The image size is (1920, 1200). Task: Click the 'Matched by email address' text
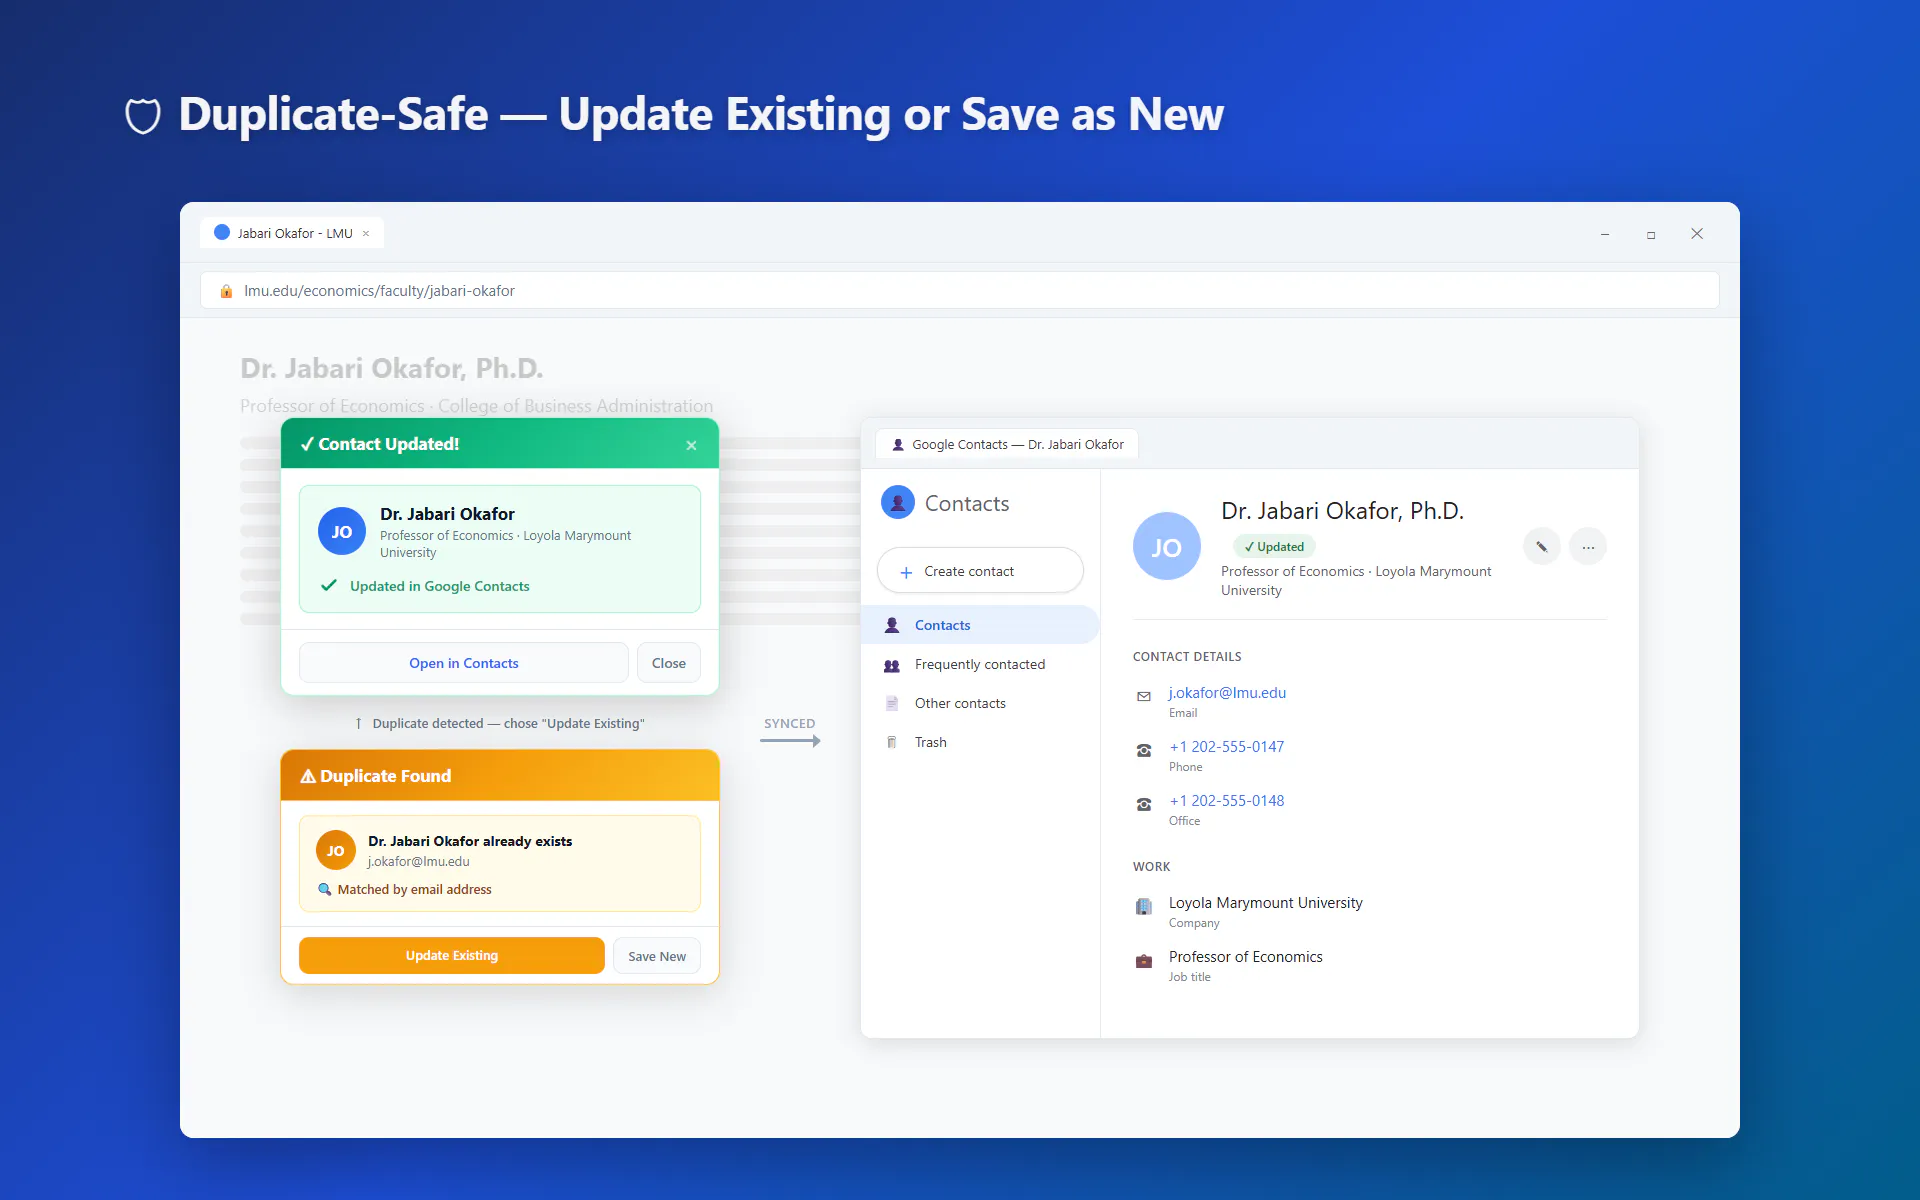415,890
